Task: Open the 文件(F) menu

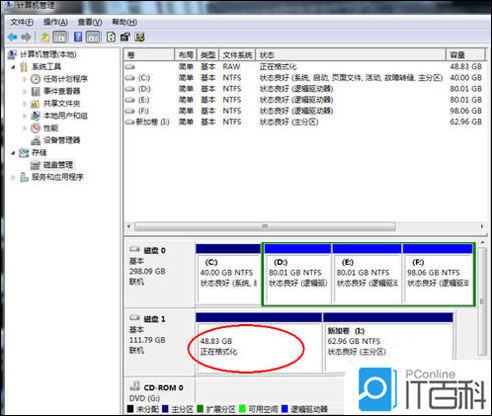Action: click(22, 22)
